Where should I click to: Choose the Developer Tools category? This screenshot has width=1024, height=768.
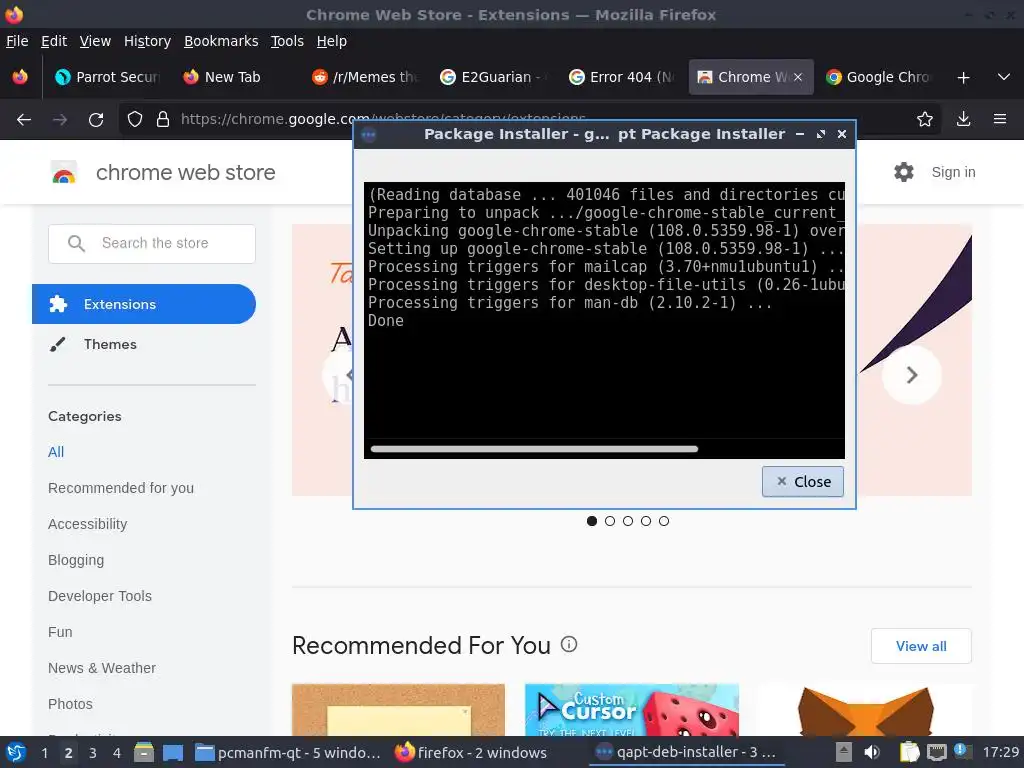tap(100, 596)
